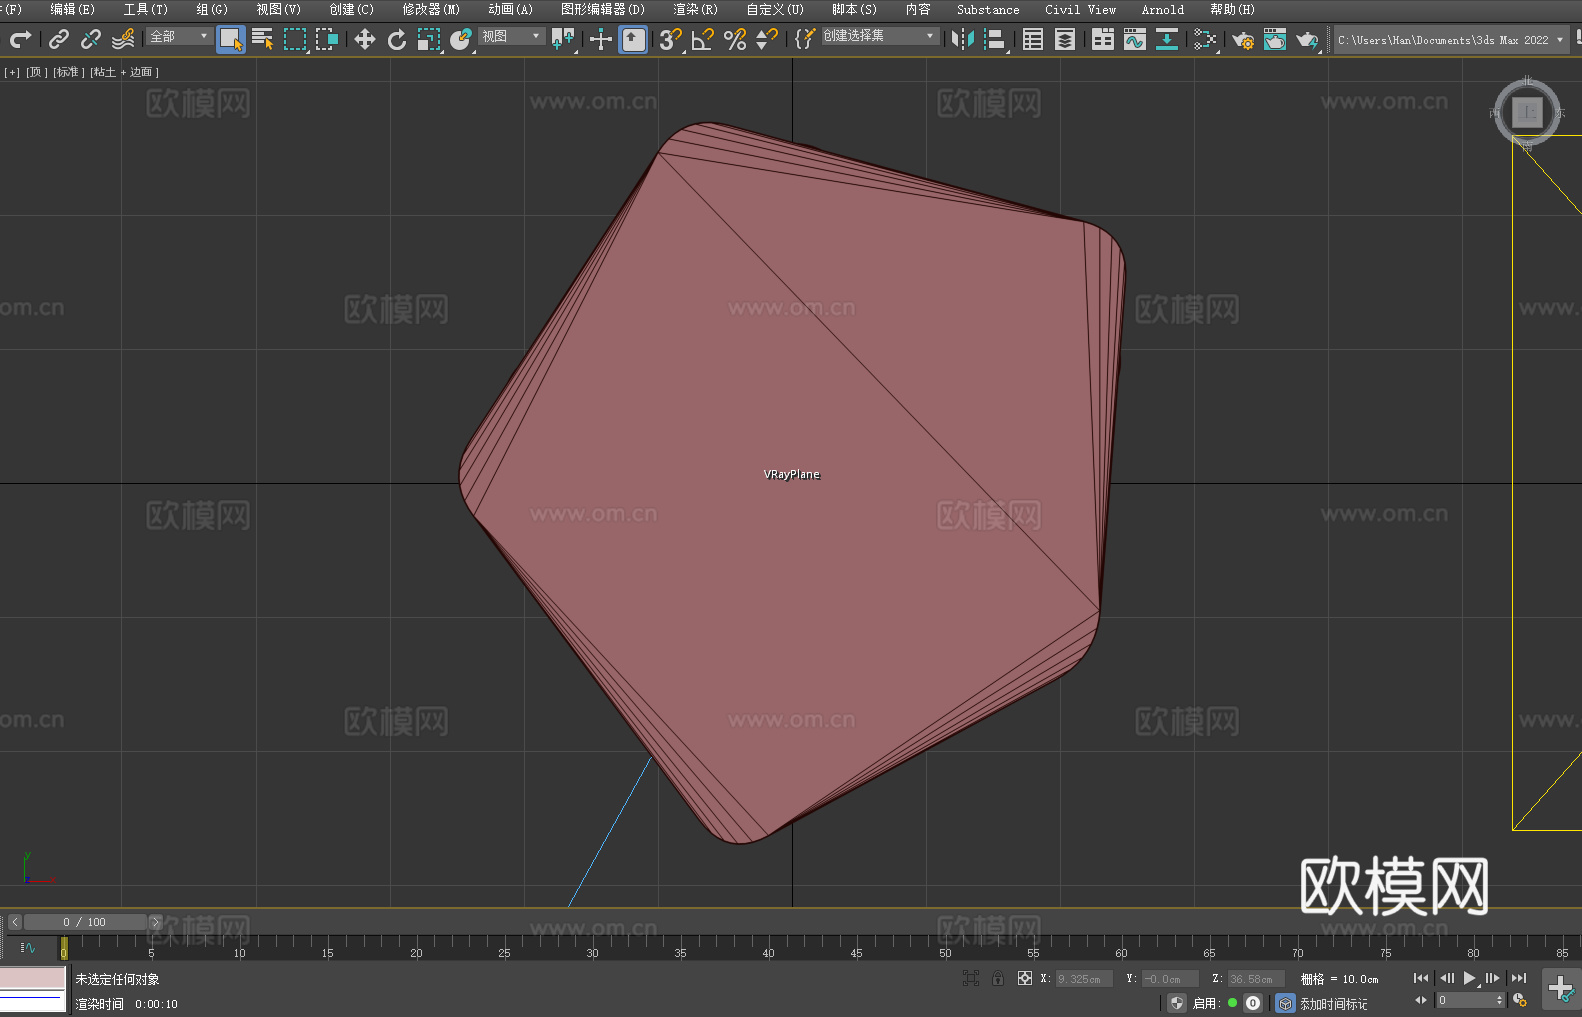Select the Link objects tool
The image size is (1582, 1017).
click(58, 39)
